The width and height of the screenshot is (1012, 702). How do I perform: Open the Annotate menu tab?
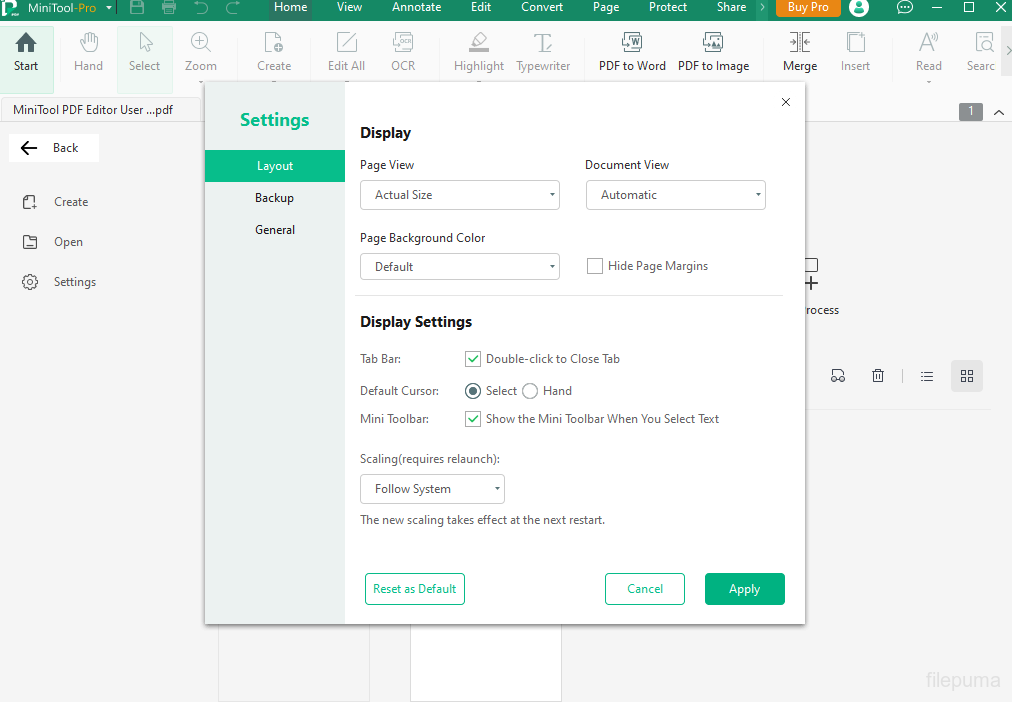[416, 7]
